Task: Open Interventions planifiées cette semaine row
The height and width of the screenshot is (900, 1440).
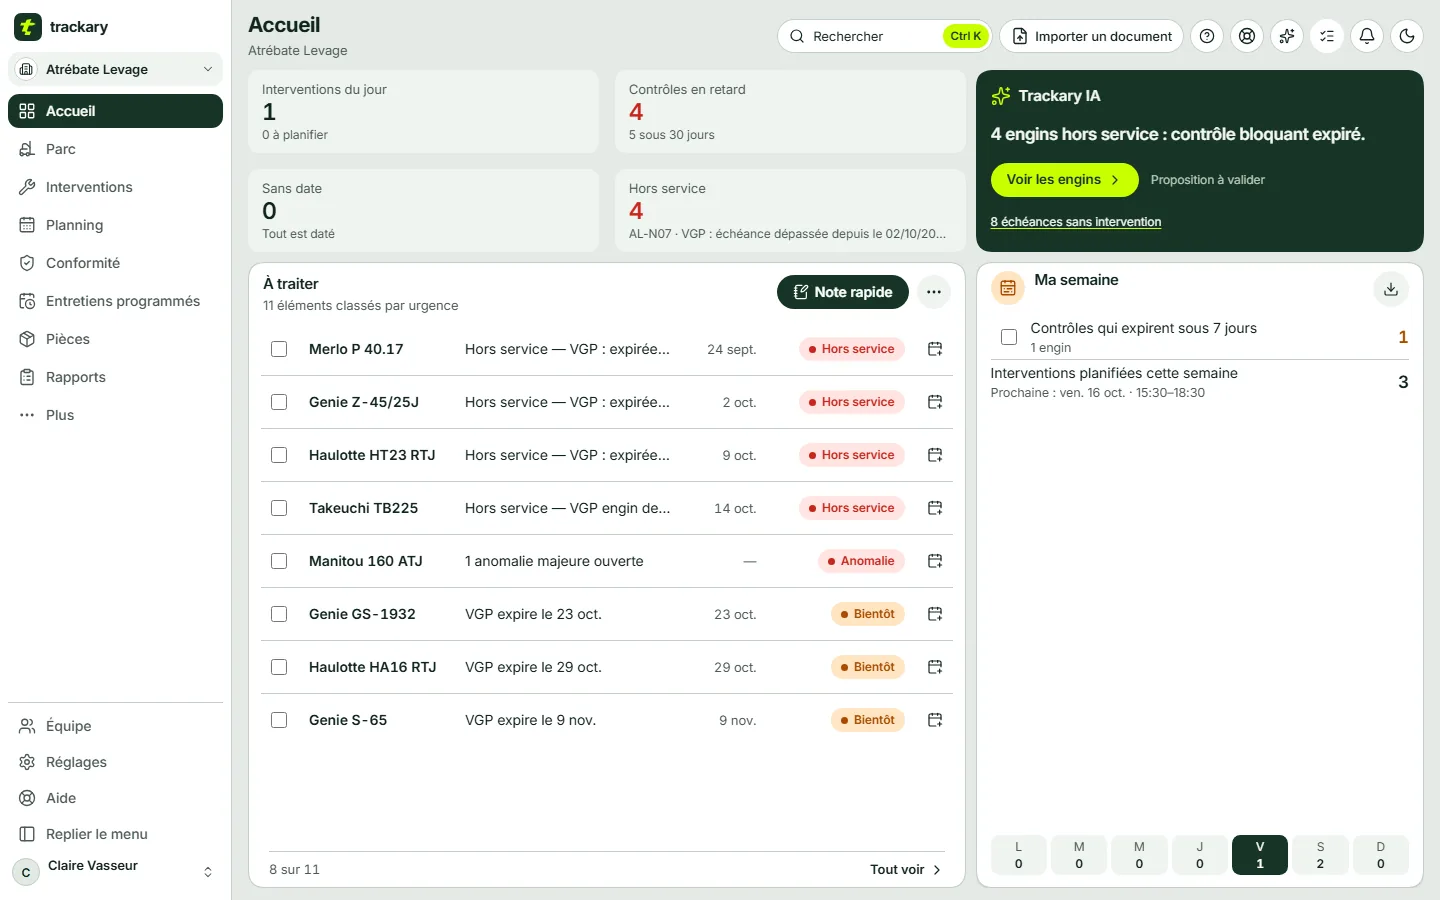Action: [x=1199, y=382]
